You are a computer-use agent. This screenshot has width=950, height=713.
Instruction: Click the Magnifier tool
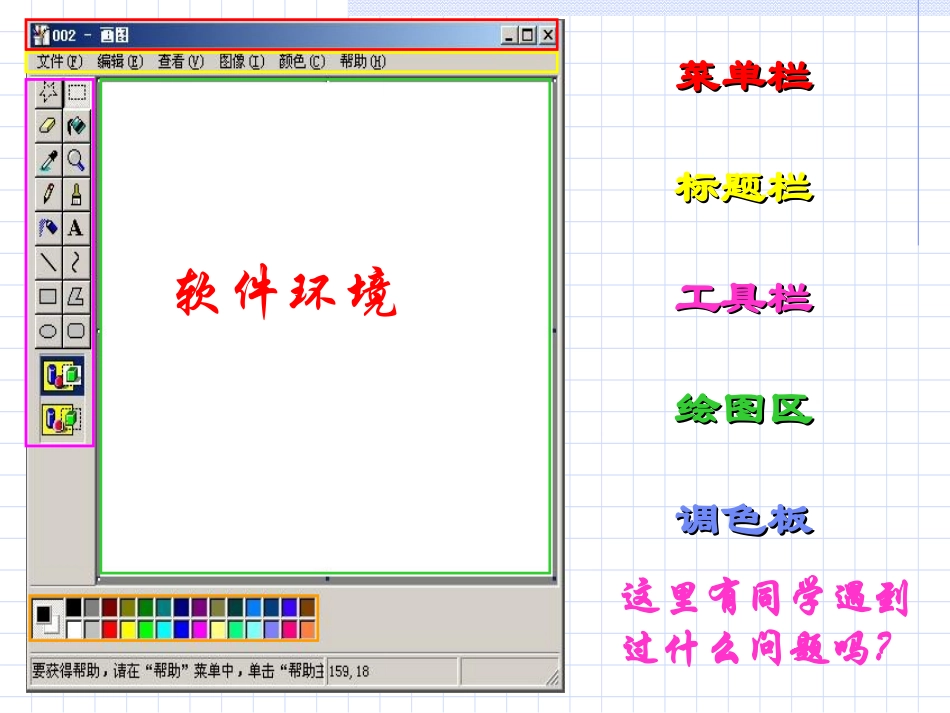coord(76,160)
